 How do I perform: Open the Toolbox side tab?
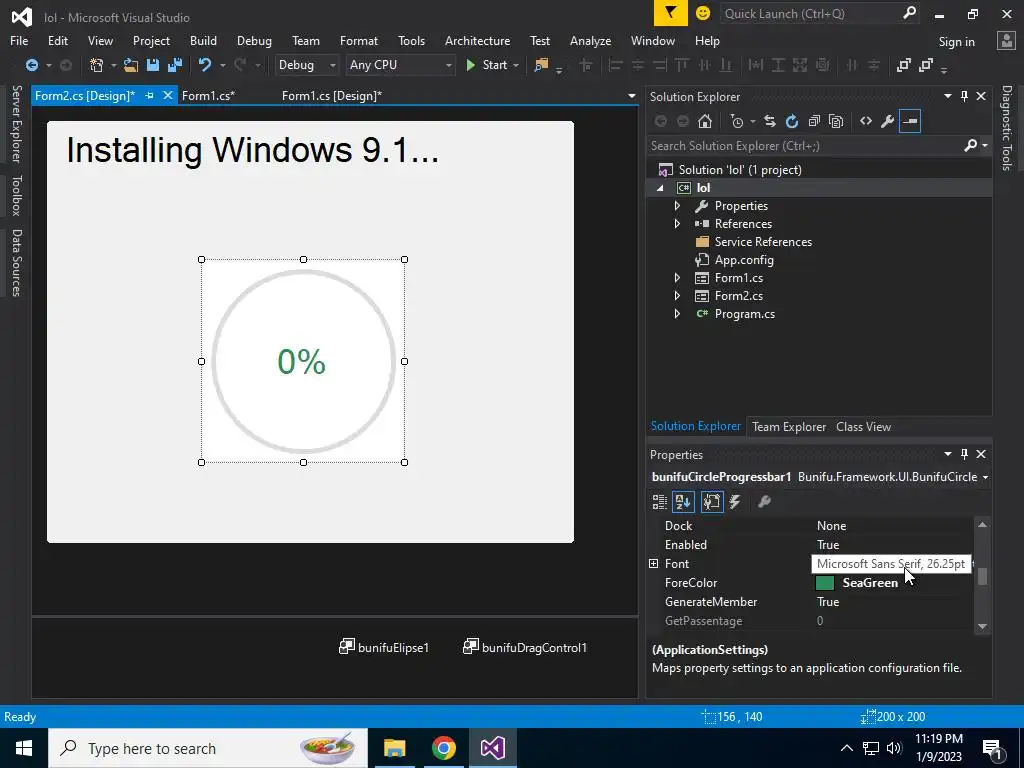click(x=16, y=195)
